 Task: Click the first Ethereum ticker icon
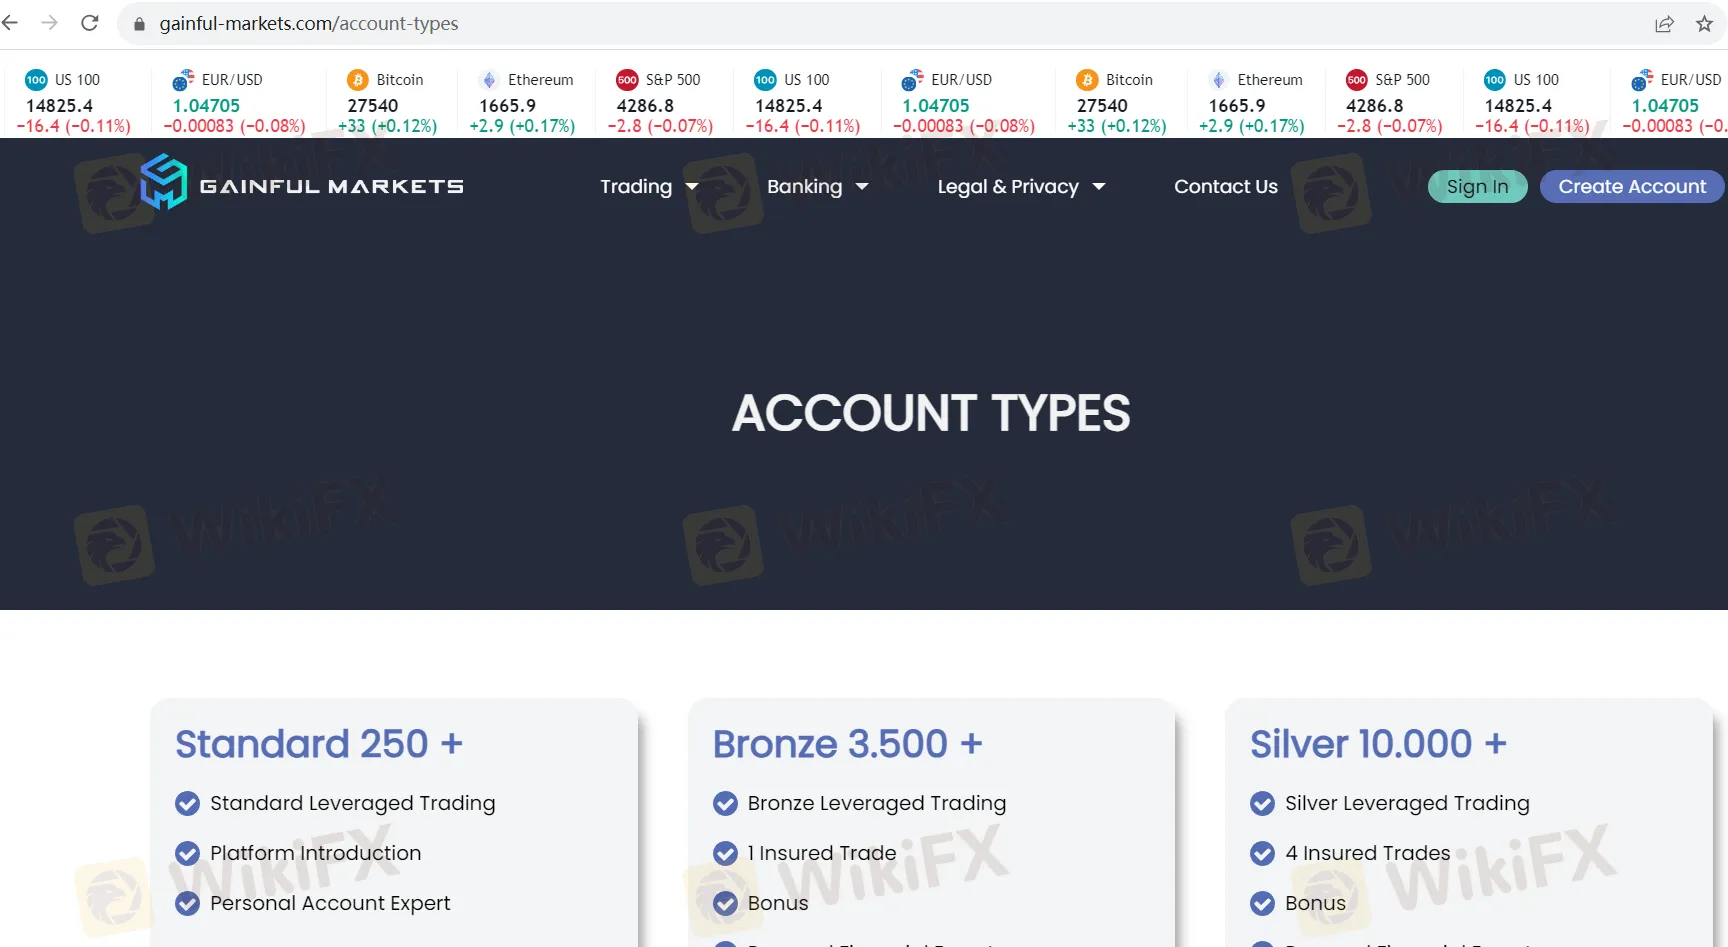coord(489,80)
